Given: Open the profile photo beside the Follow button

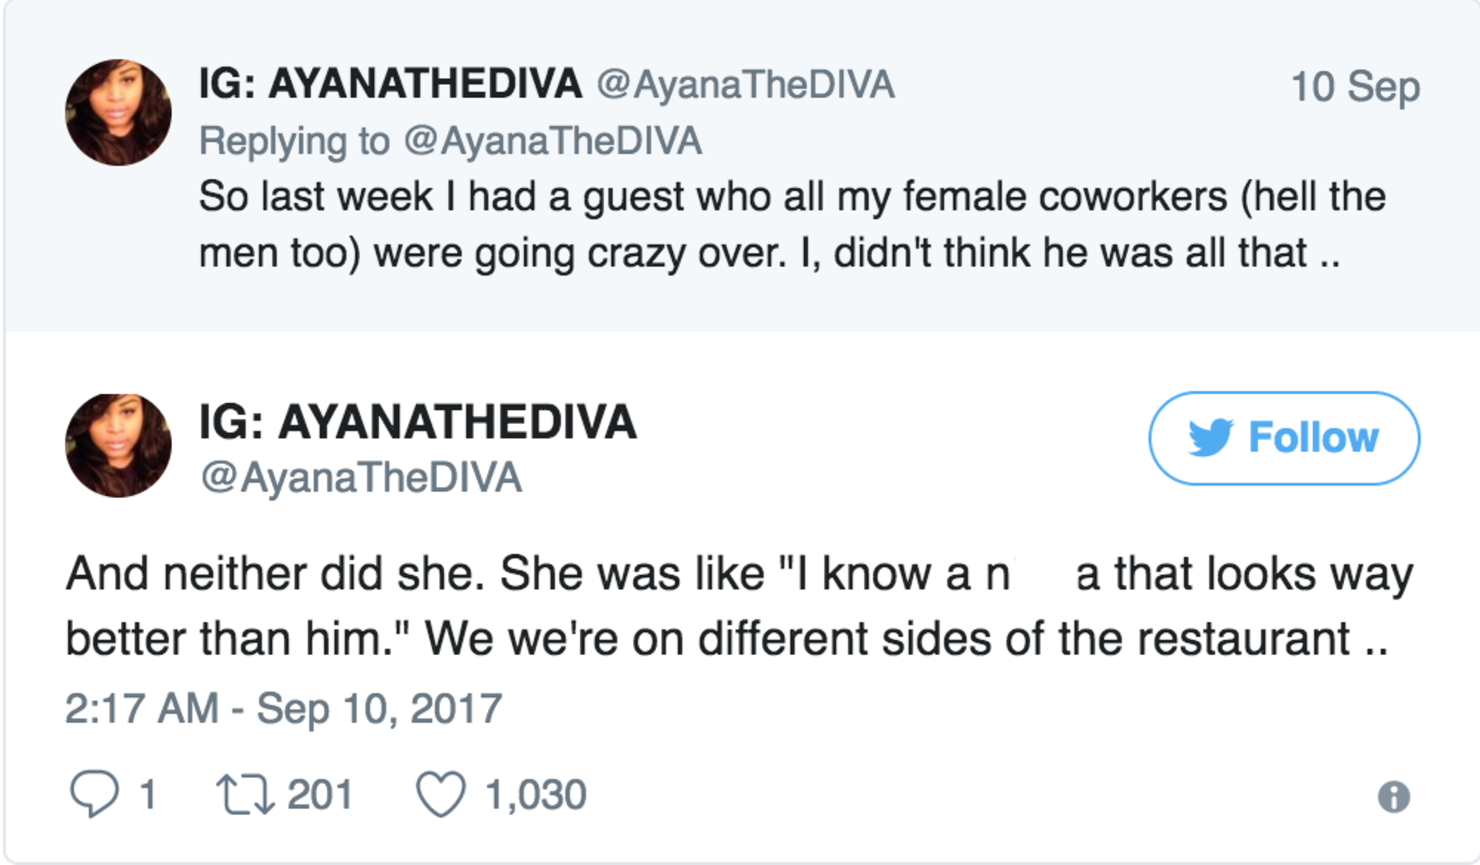Looking at the screenshot, I should pos(118,445).
